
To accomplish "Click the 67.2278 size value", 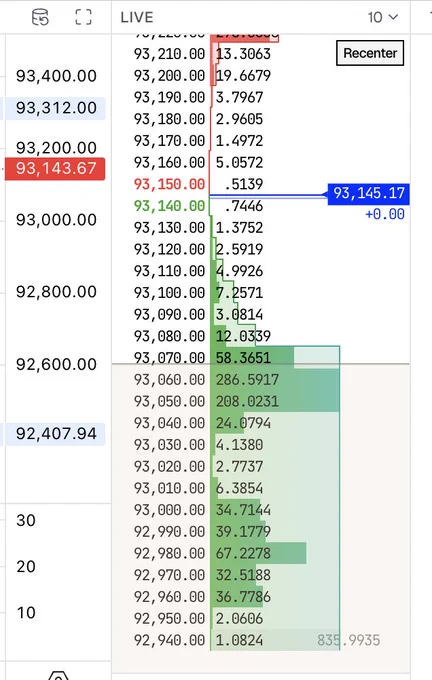I will [243, 553].
